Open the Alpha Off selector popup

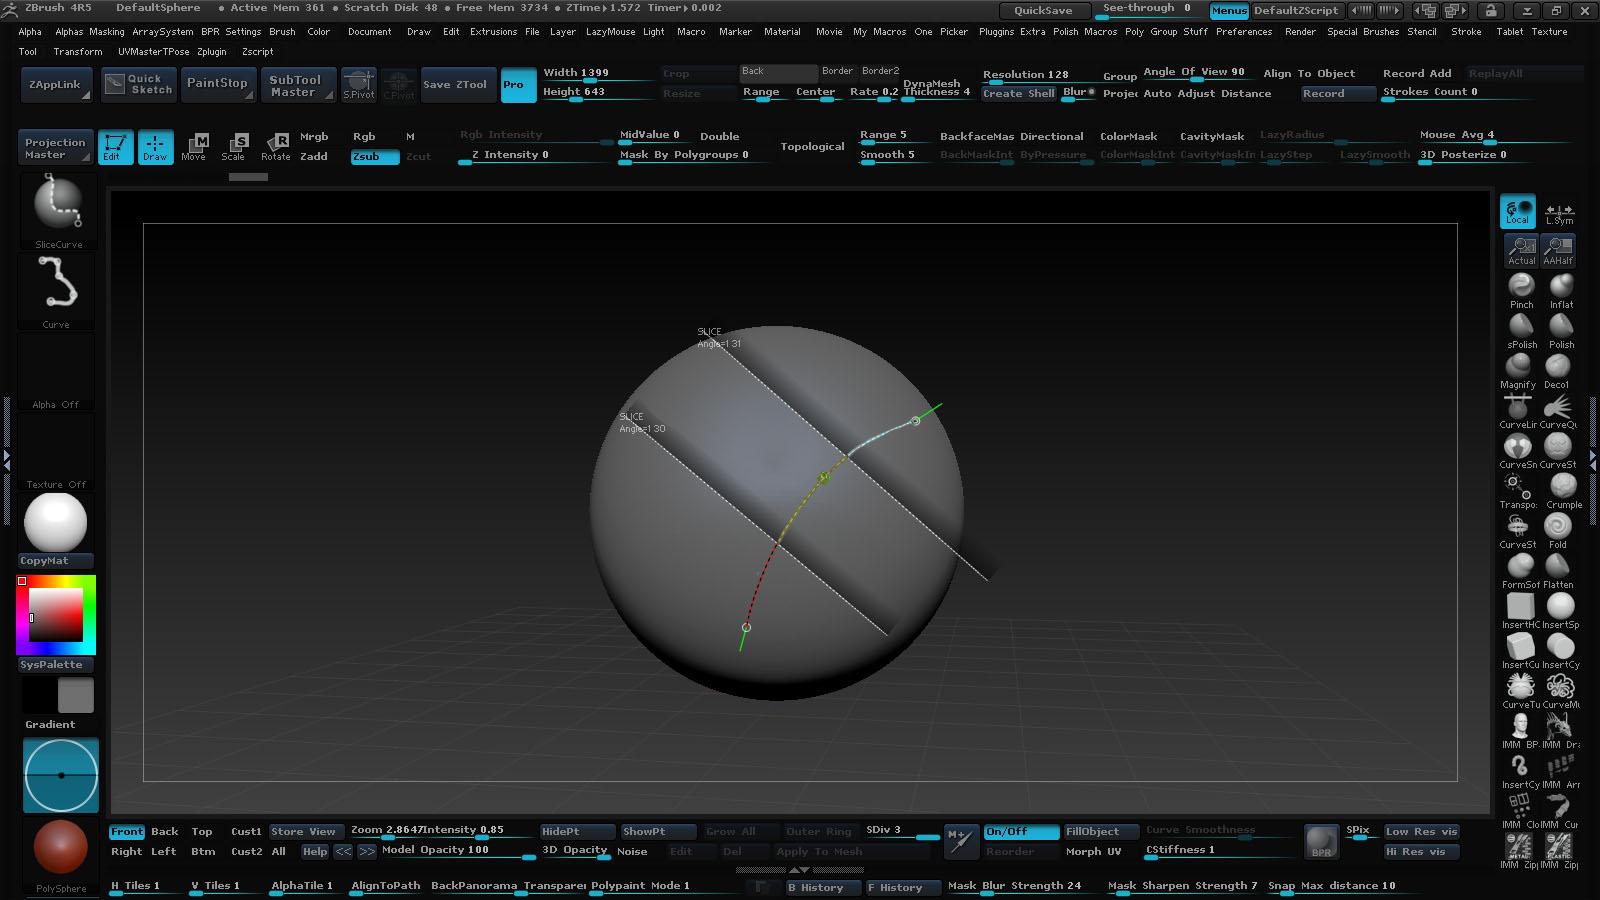click(x=56, y=370)
